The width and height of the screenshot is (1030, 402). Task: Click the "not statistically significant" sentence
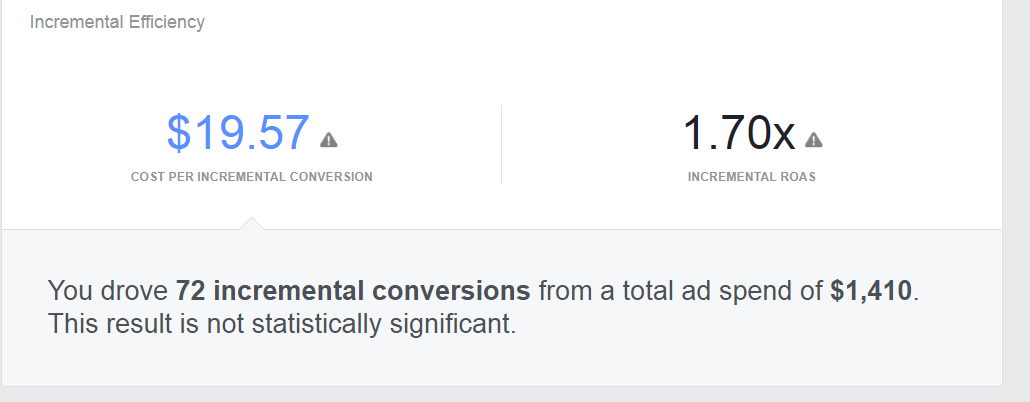282,325
